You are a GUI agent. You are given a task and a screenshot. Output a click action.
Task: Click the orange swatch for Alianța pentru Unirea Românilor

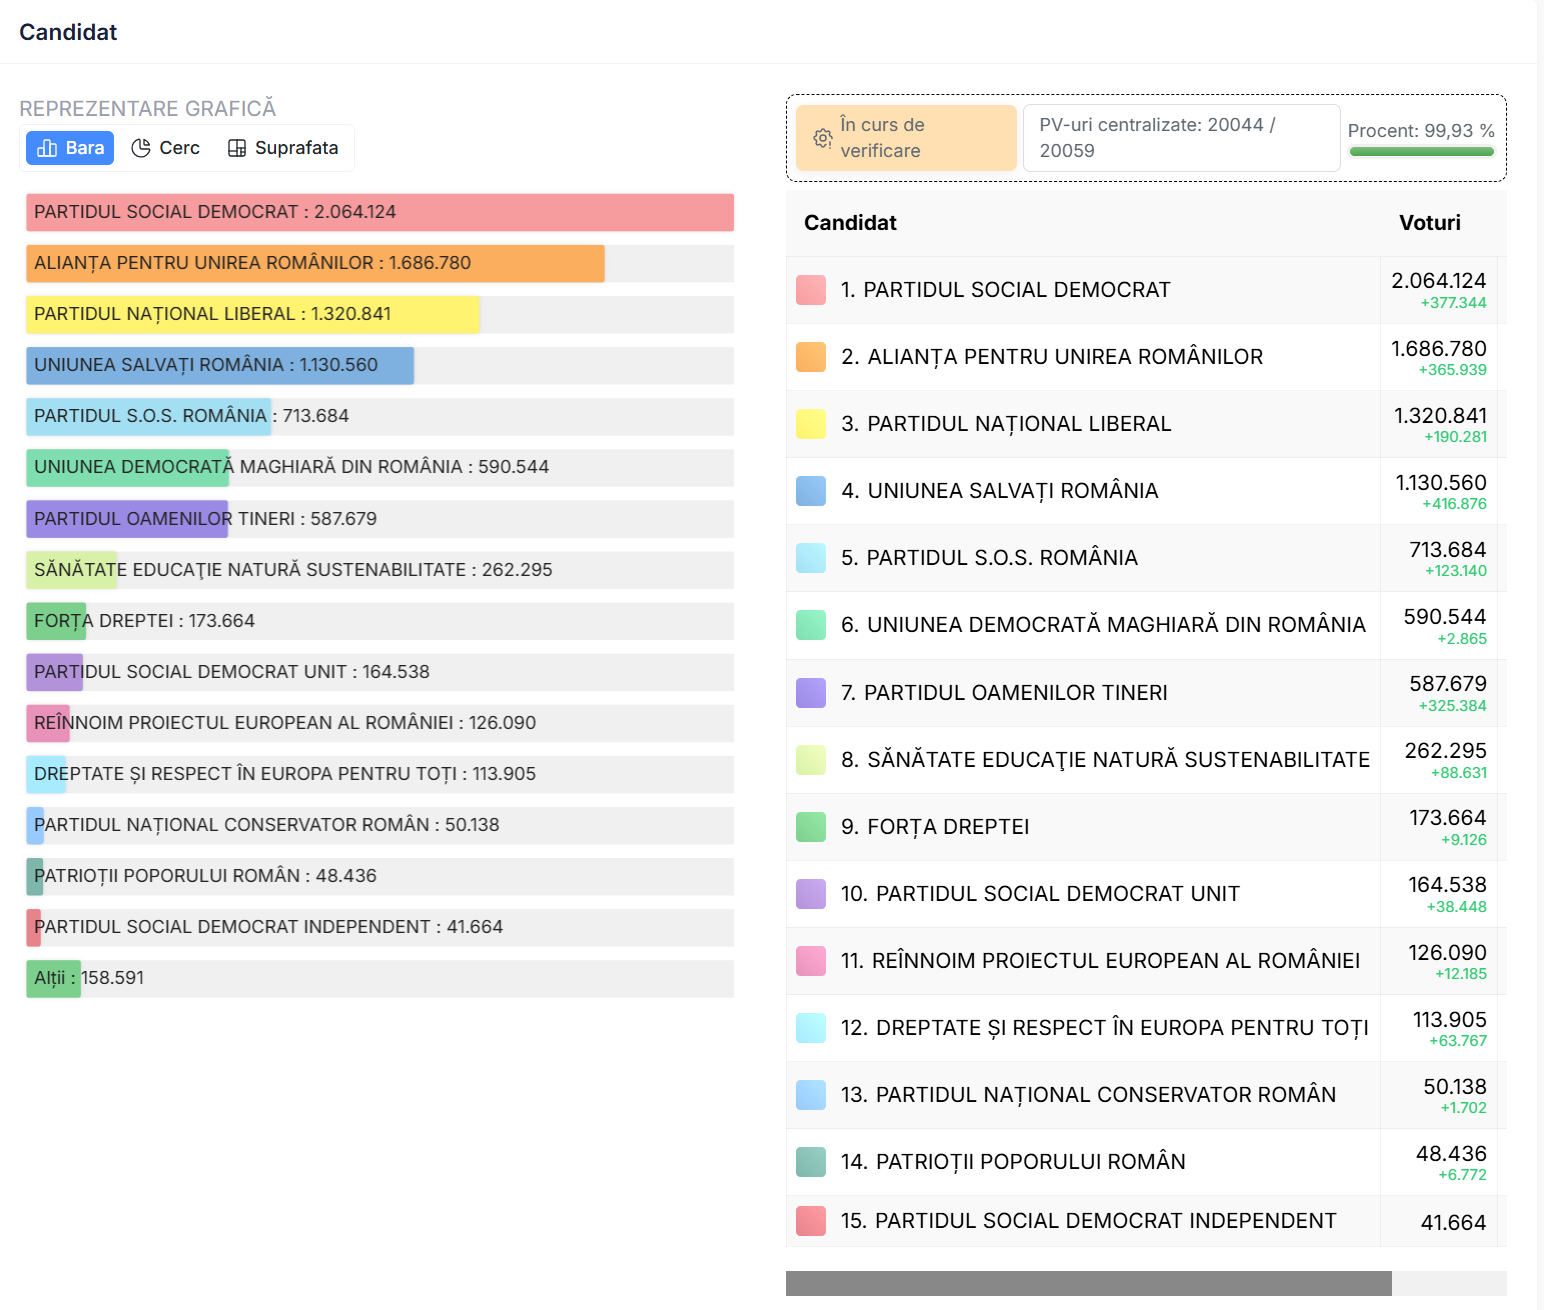coord(811,357)
